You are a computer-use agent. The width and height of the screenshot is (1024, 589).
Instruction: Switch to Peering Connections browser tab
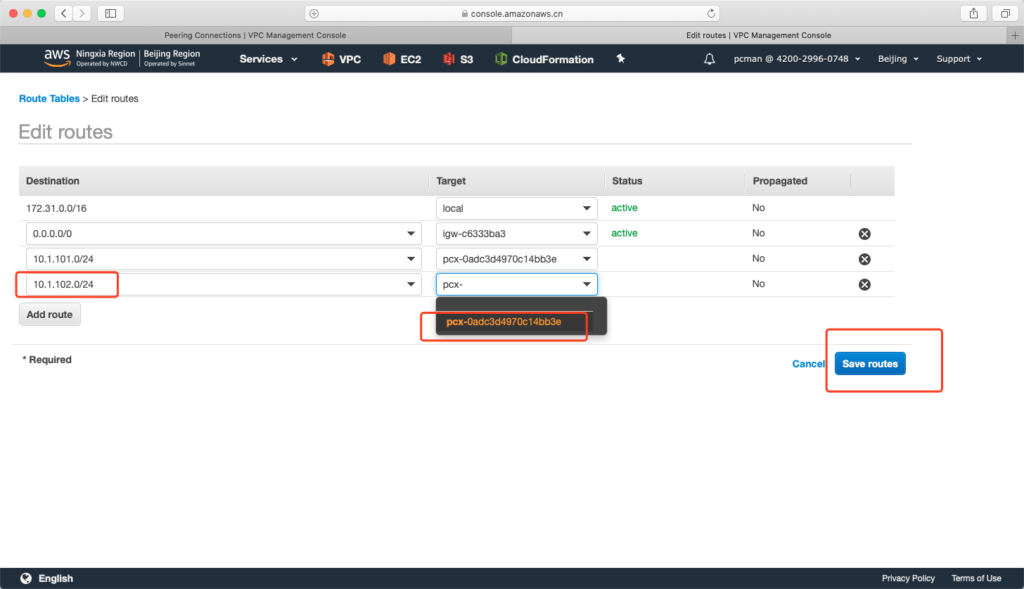(255, 35)
